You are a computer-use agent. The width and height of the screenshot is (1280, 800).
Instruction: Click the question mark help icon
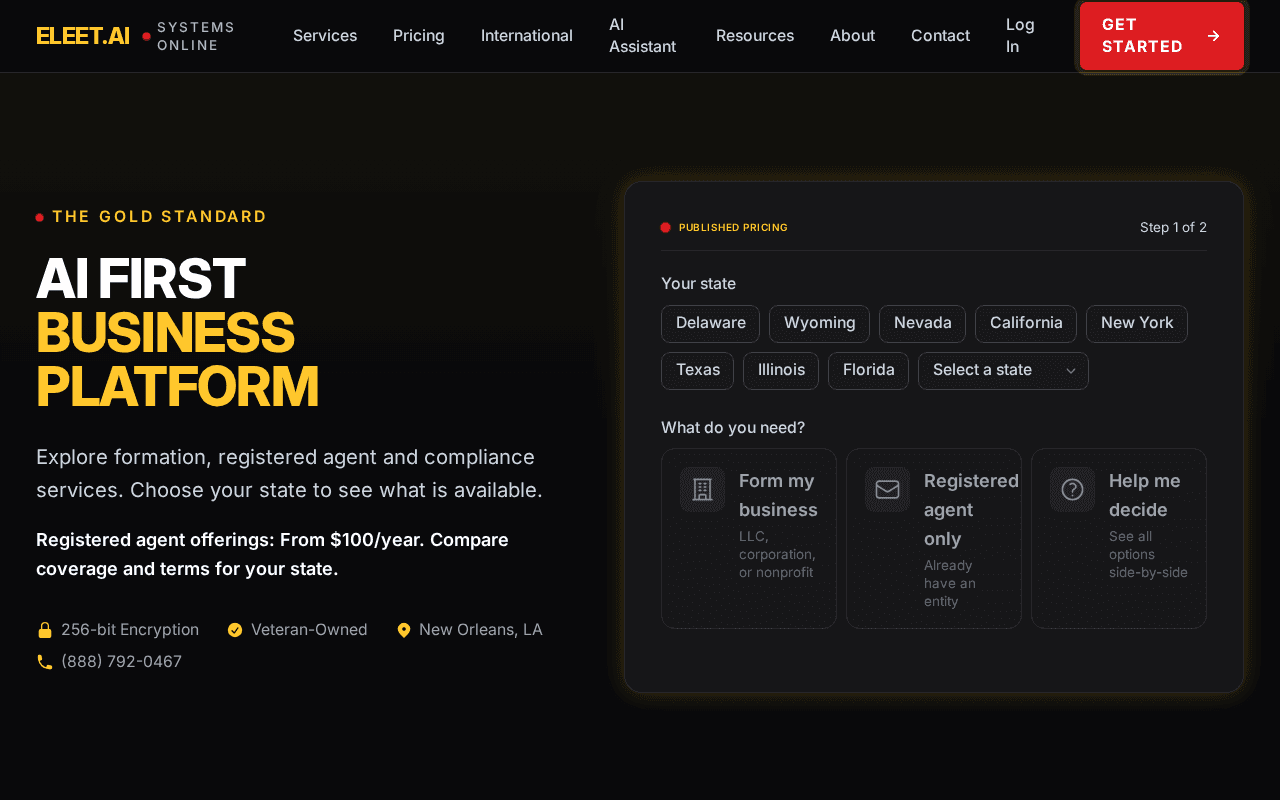coord(1072,490)
